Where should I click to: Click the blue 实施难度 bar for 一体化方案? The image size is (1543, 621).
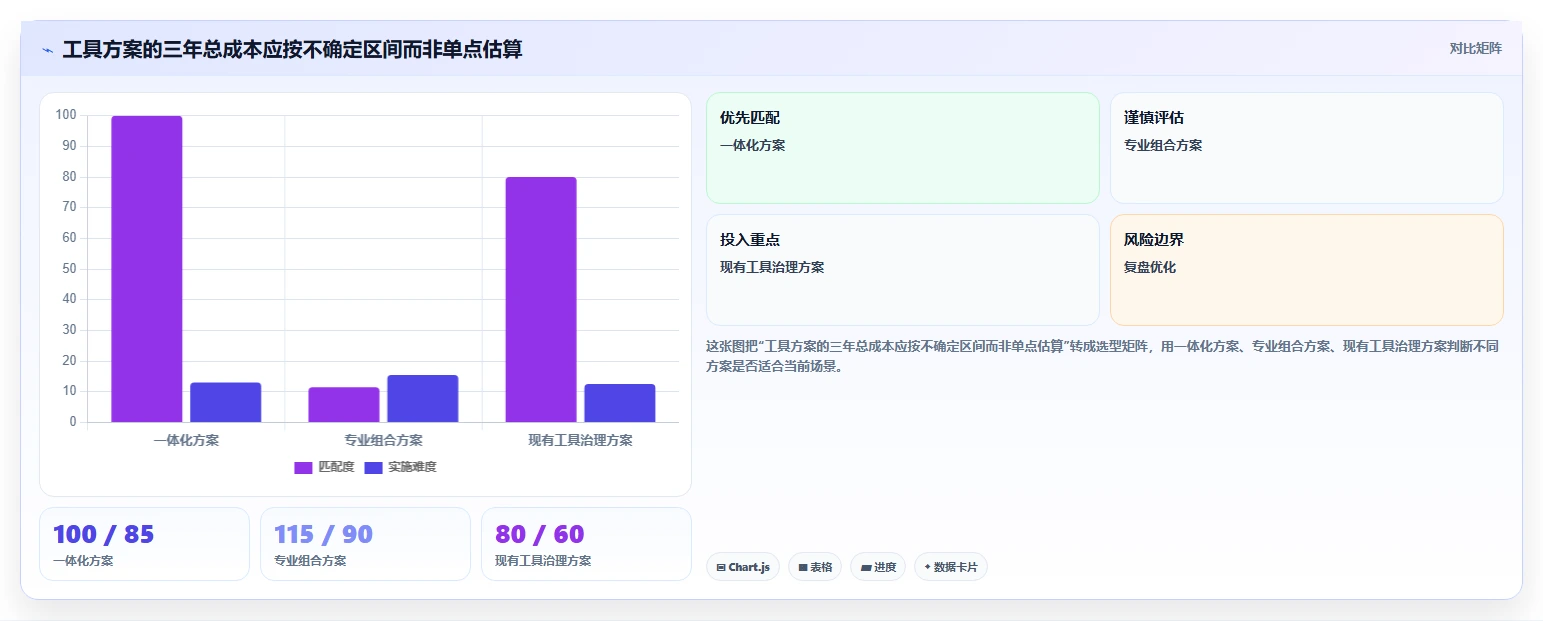point(225,402)
